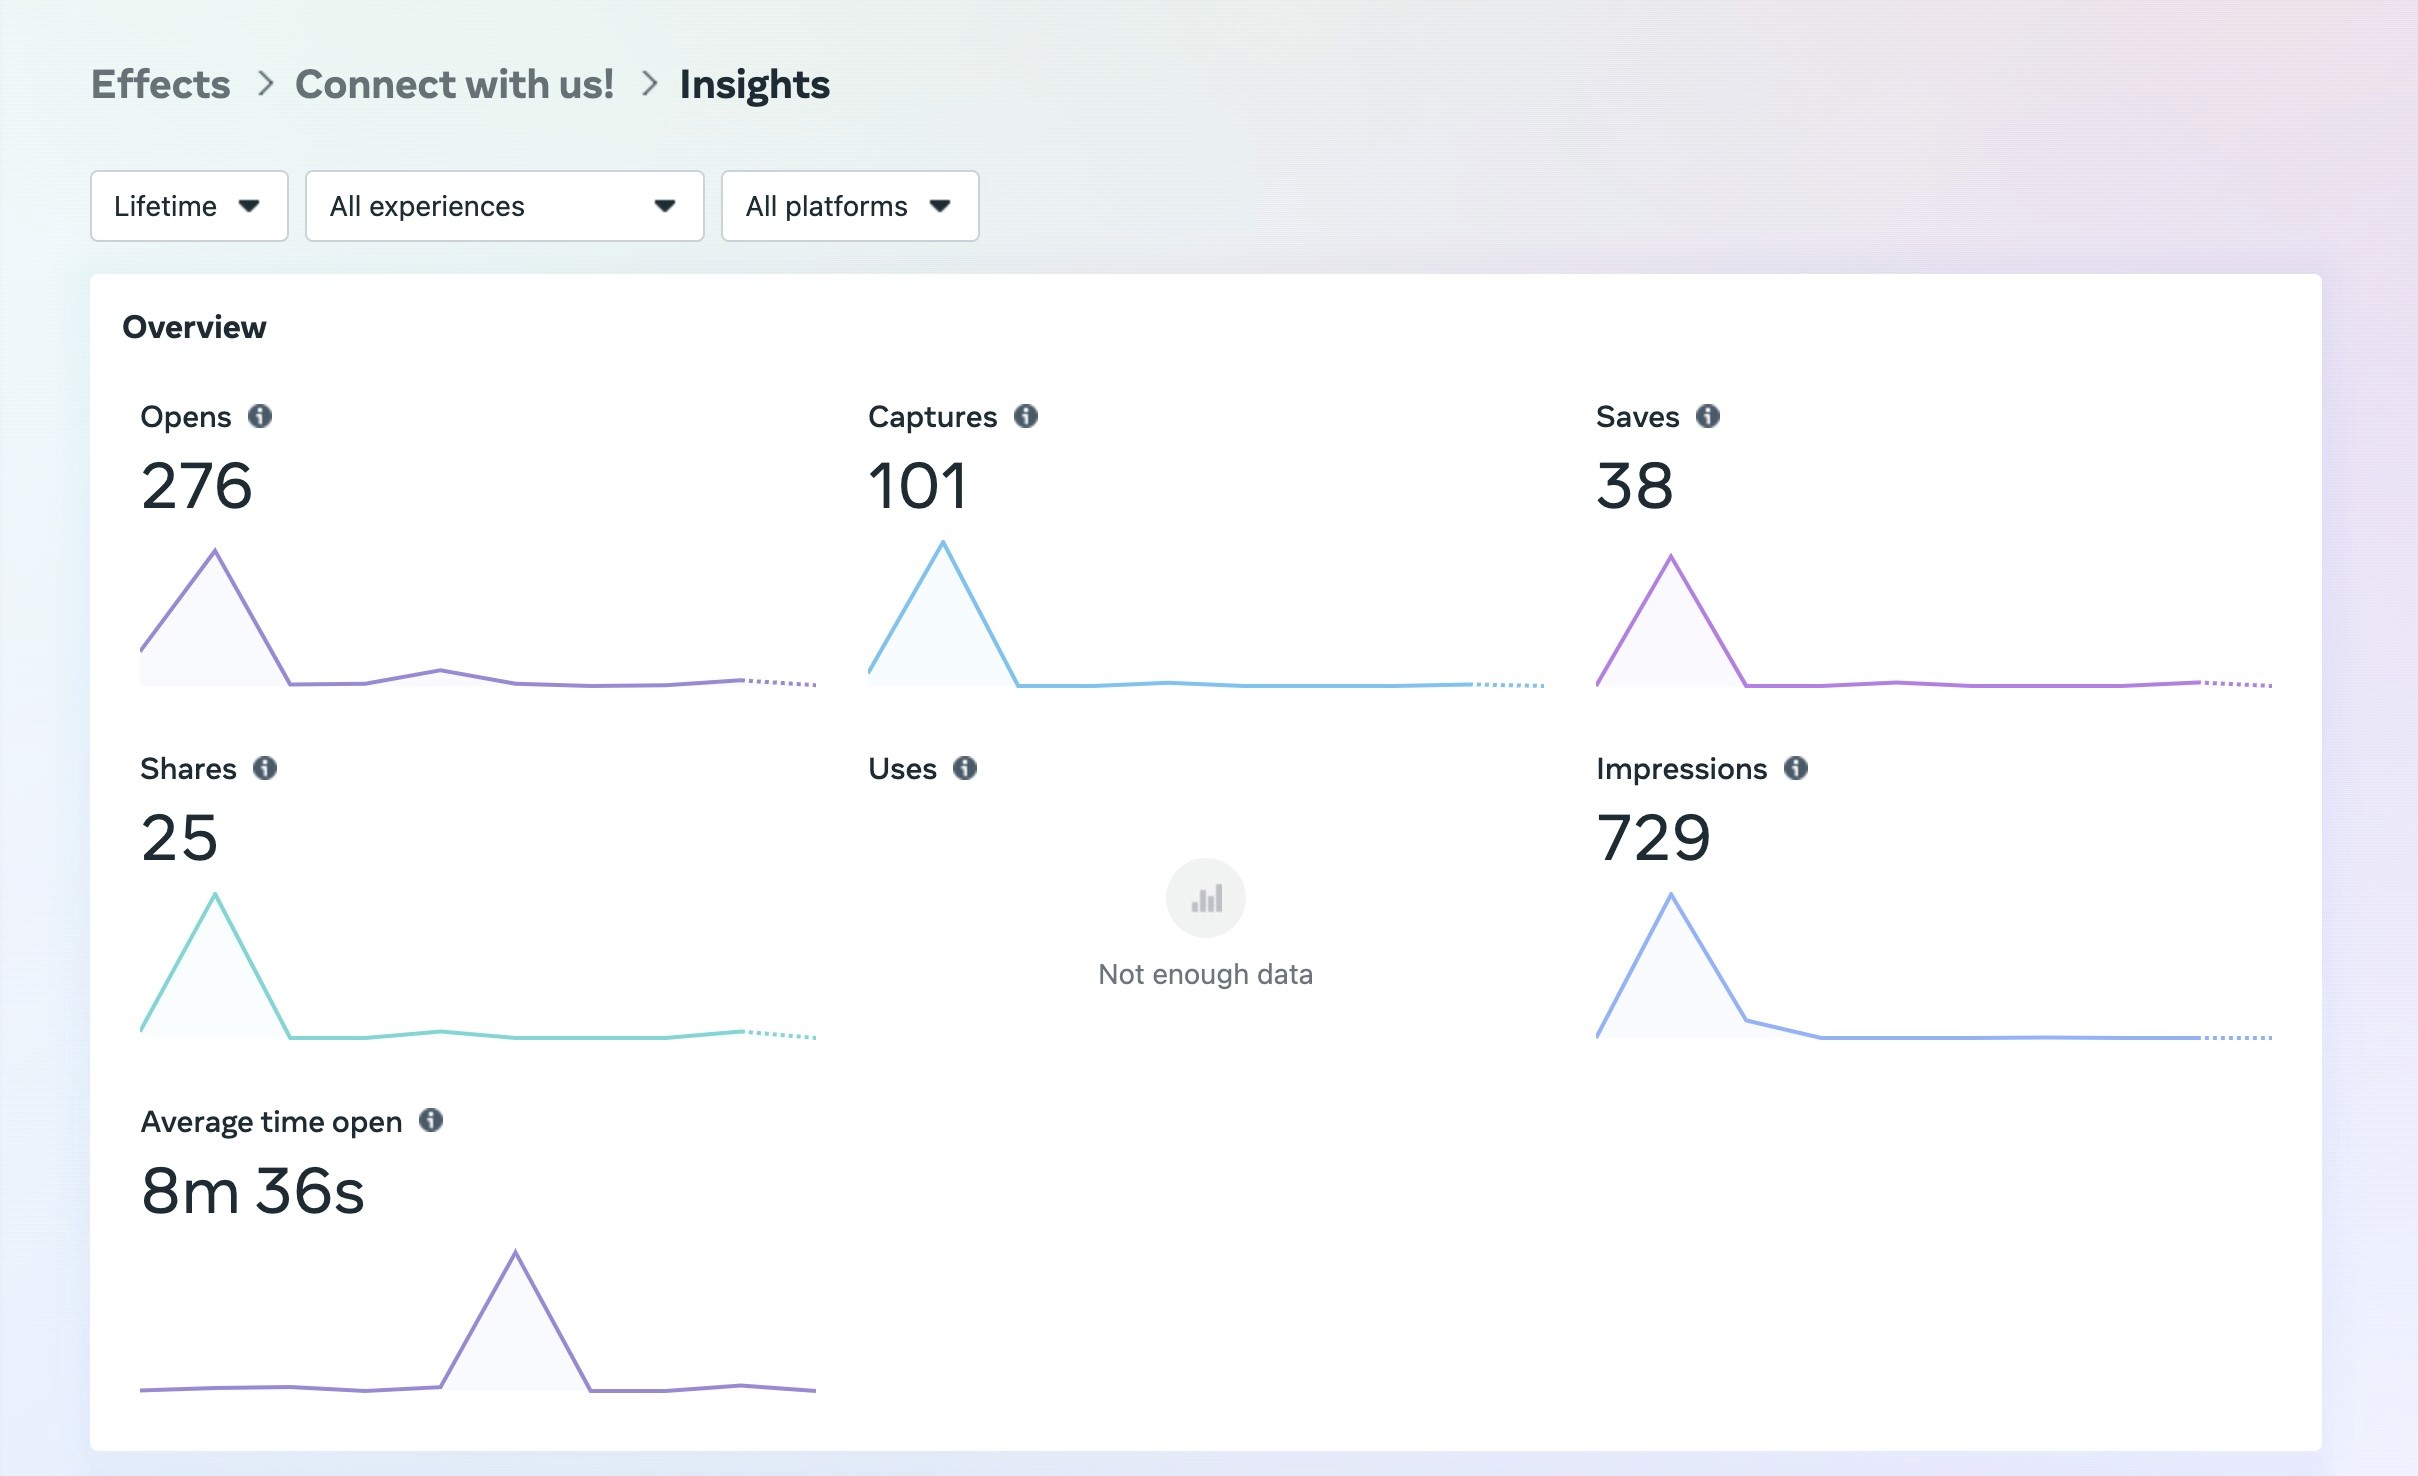
Task: Click the Saves info icon
Action: [x=1708, y=416]
